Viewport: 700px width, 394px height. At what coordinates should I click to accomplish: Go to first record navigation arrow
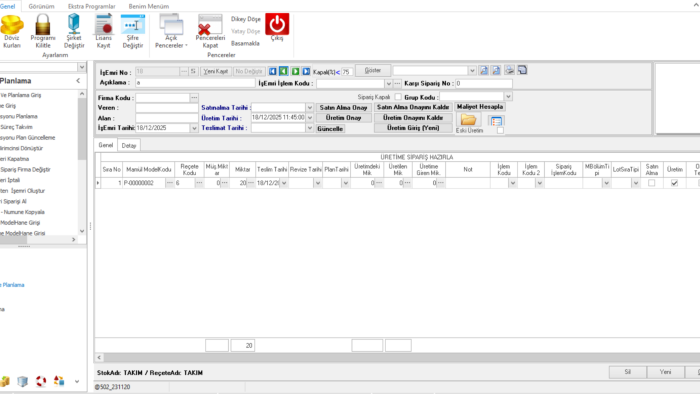[x=272, y=71]
